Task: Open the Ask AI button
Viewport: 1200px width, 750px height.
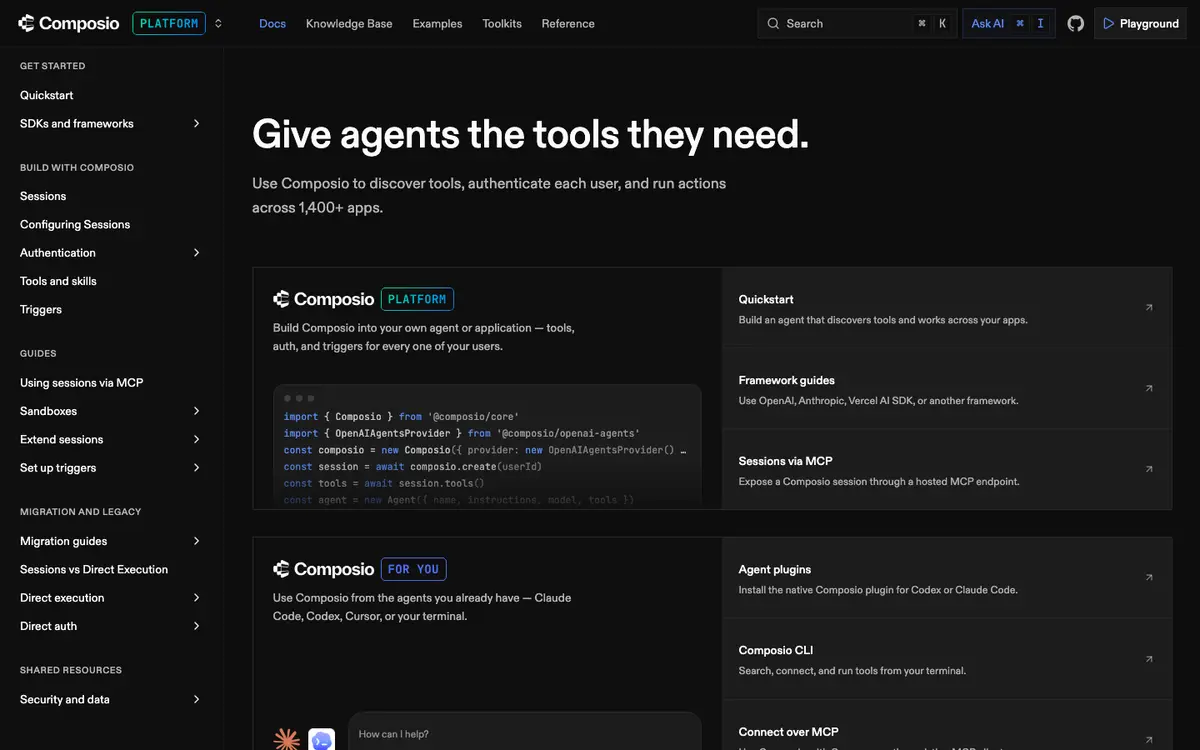Action: [x=1009, y=23]
